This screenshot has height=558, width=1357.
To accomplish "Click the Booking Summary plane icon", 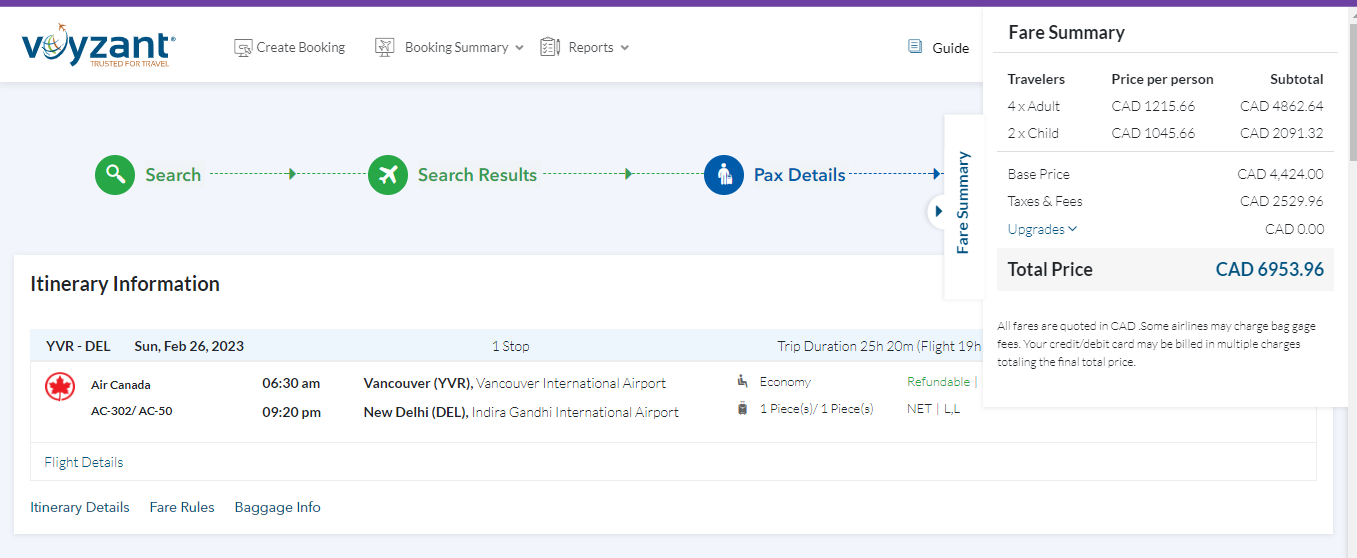I will coord(385,47).
